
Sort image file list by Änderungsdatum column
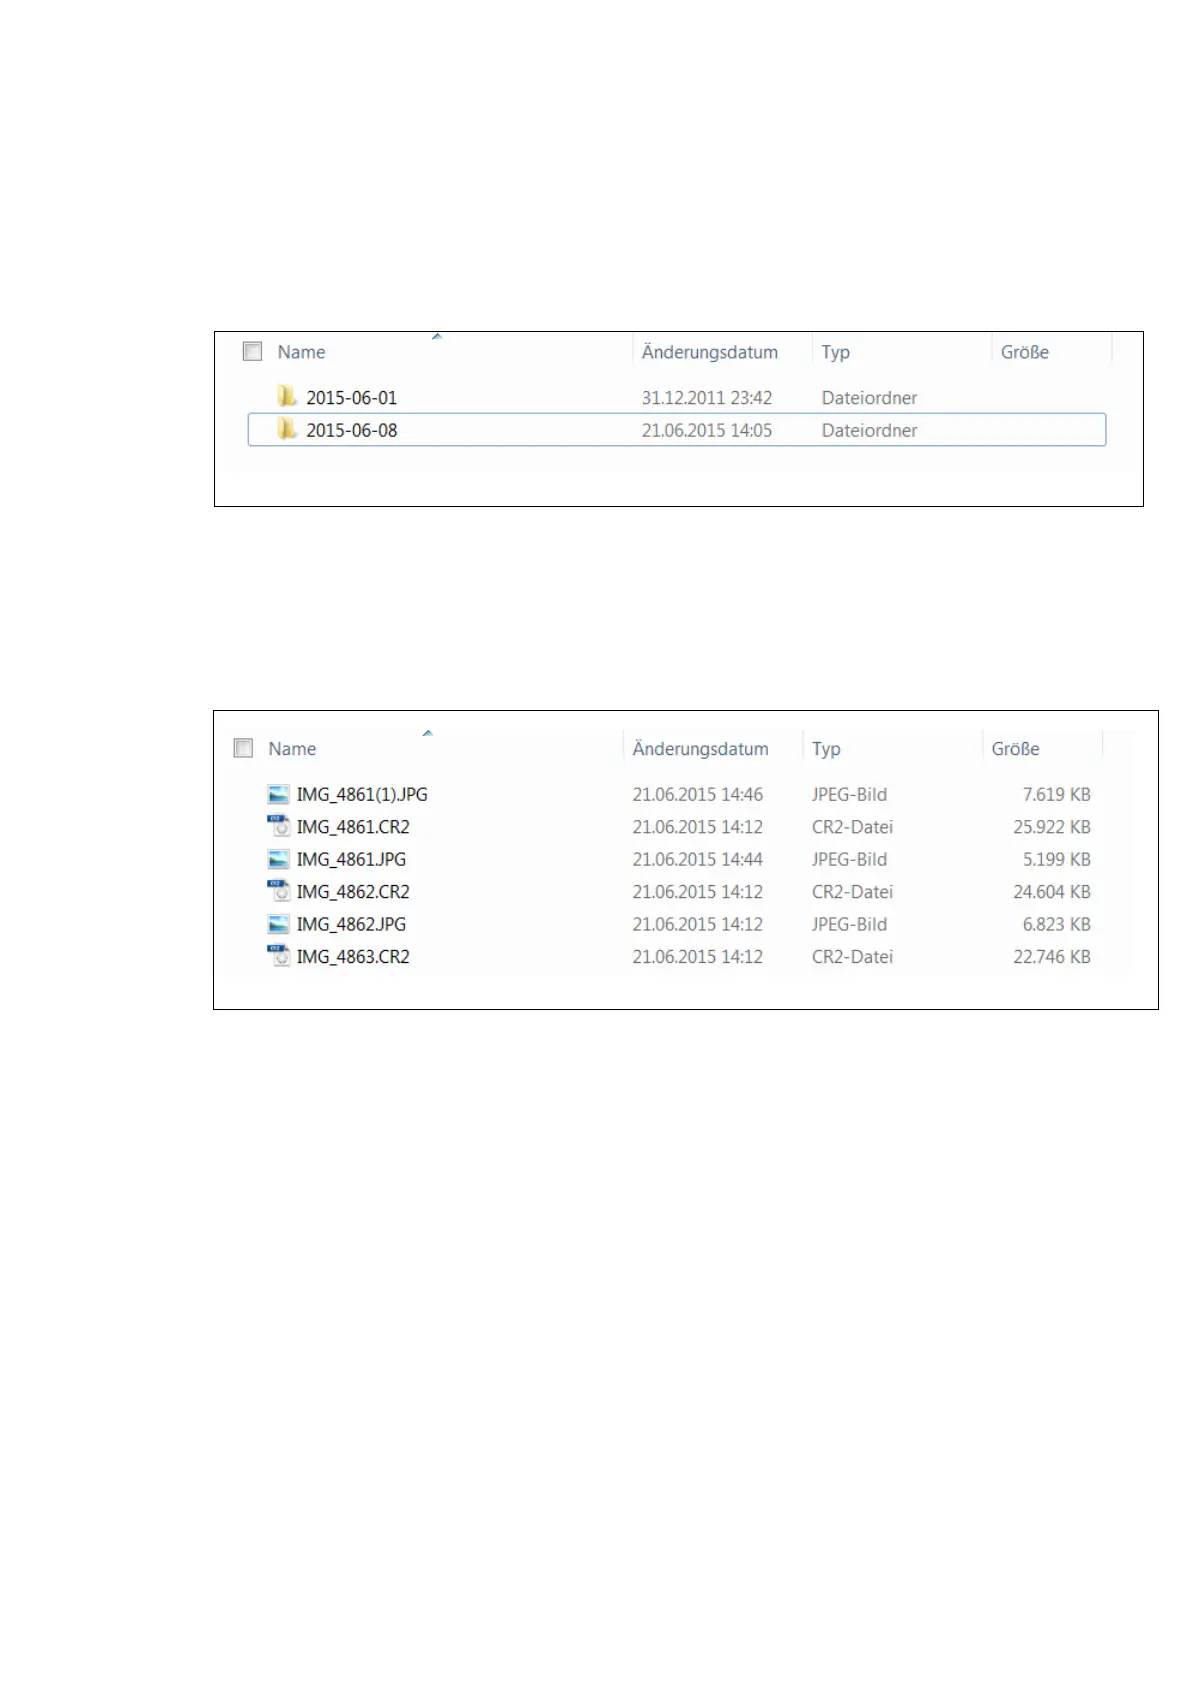click(x=700, y=749)
